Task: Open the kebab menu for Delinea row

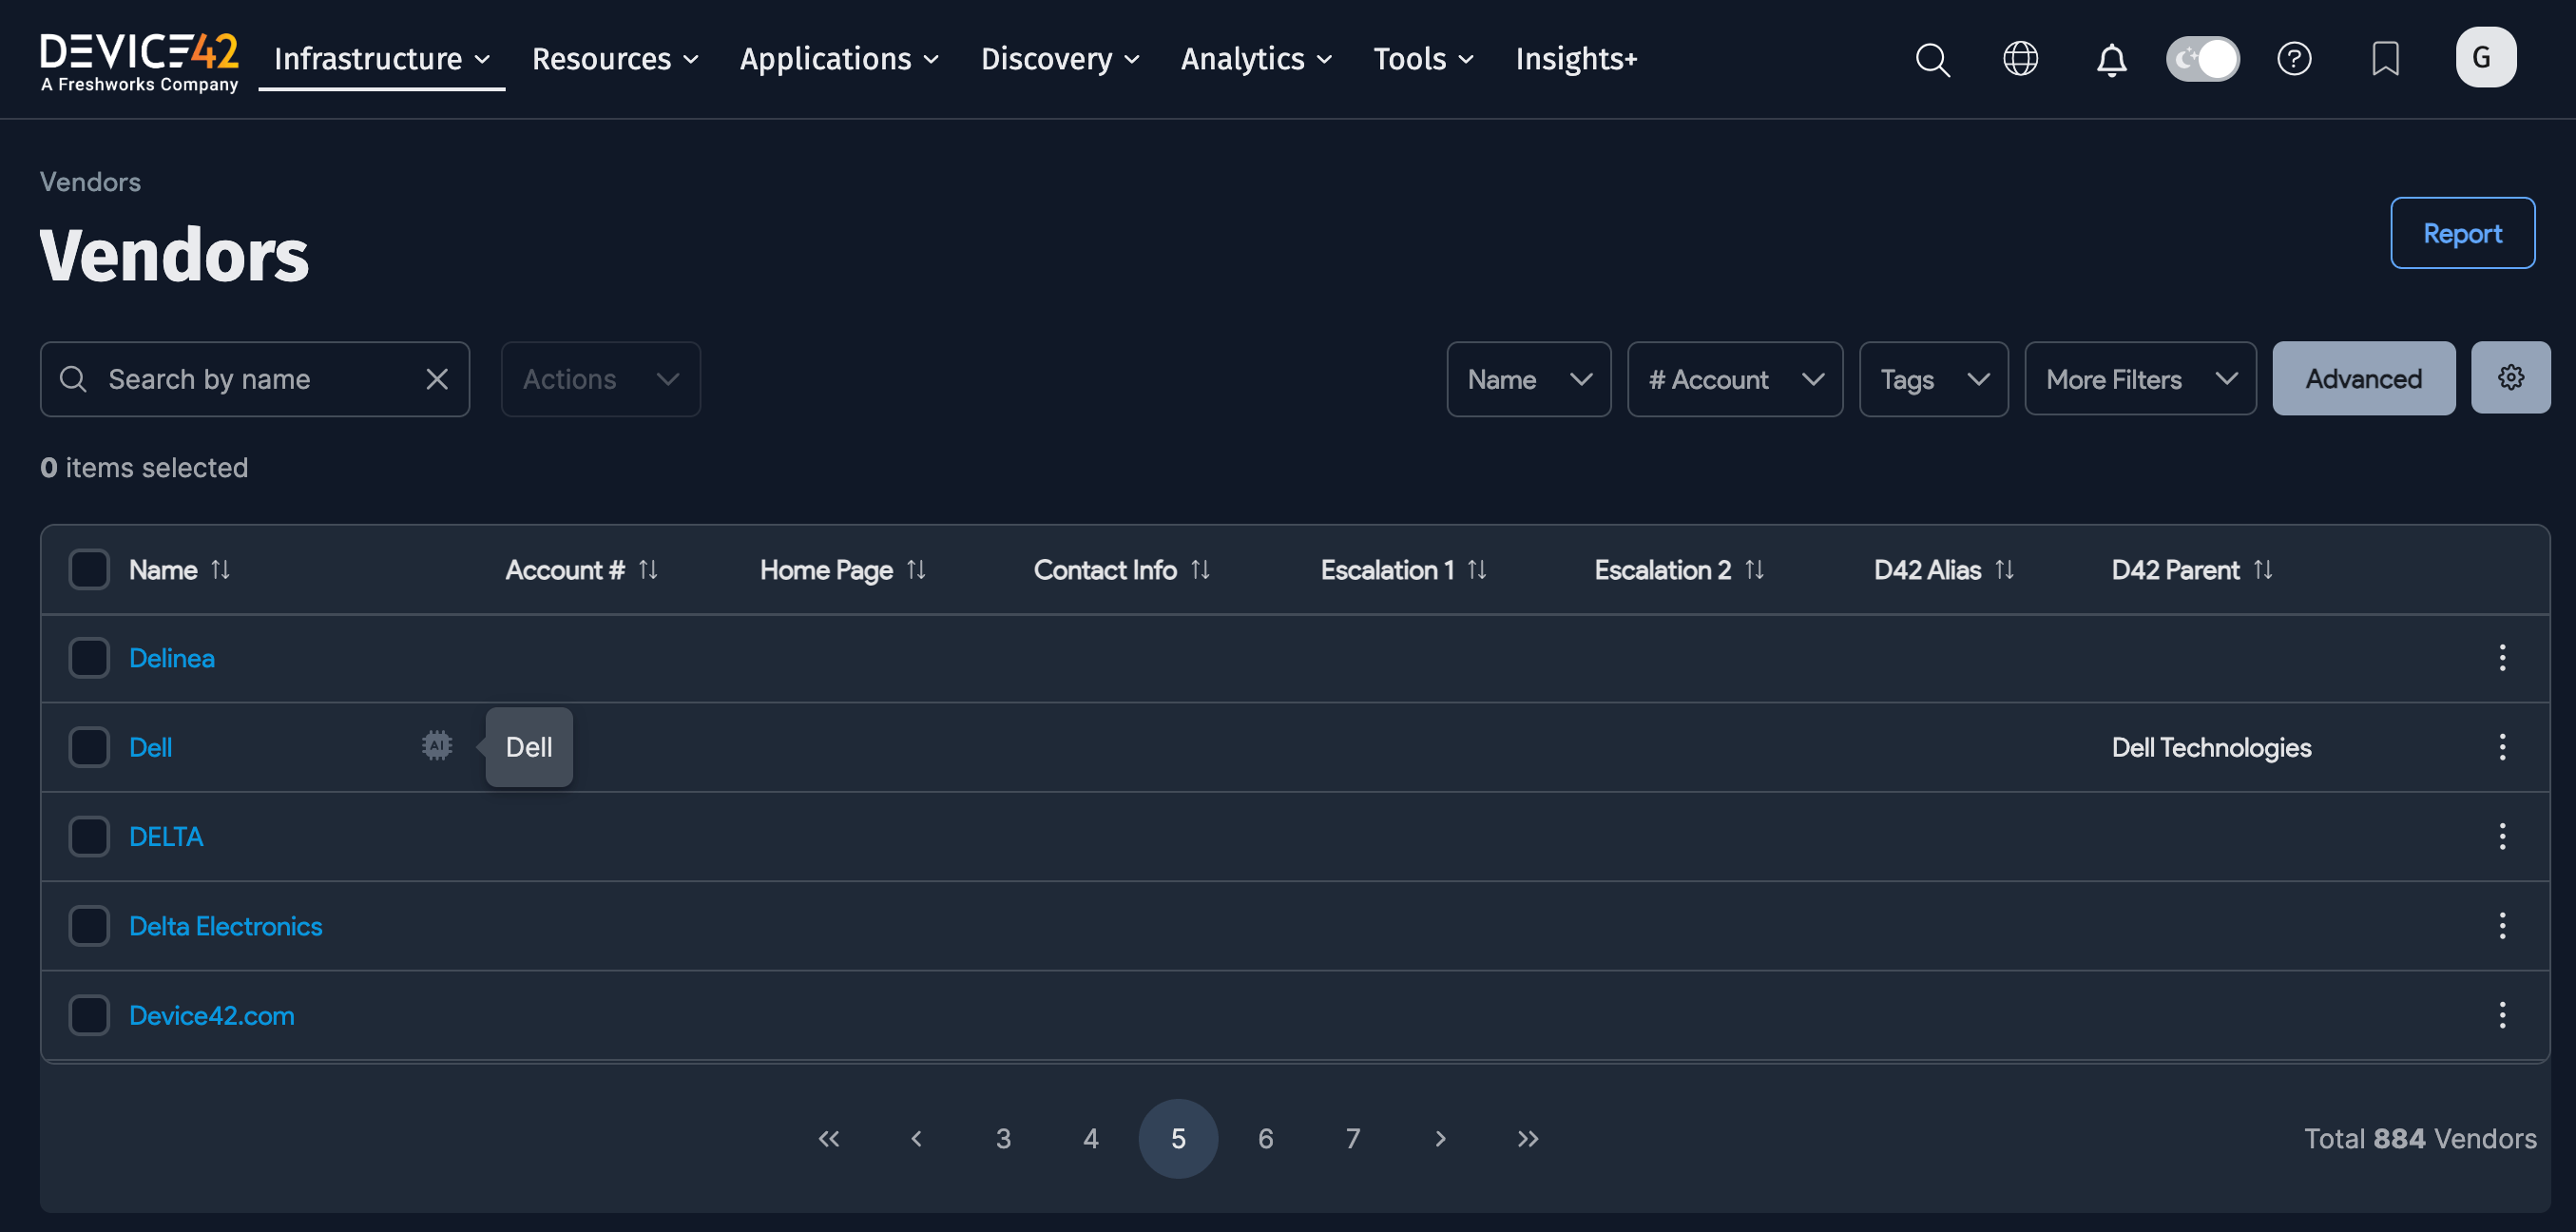Action: tap(2502, 658)
